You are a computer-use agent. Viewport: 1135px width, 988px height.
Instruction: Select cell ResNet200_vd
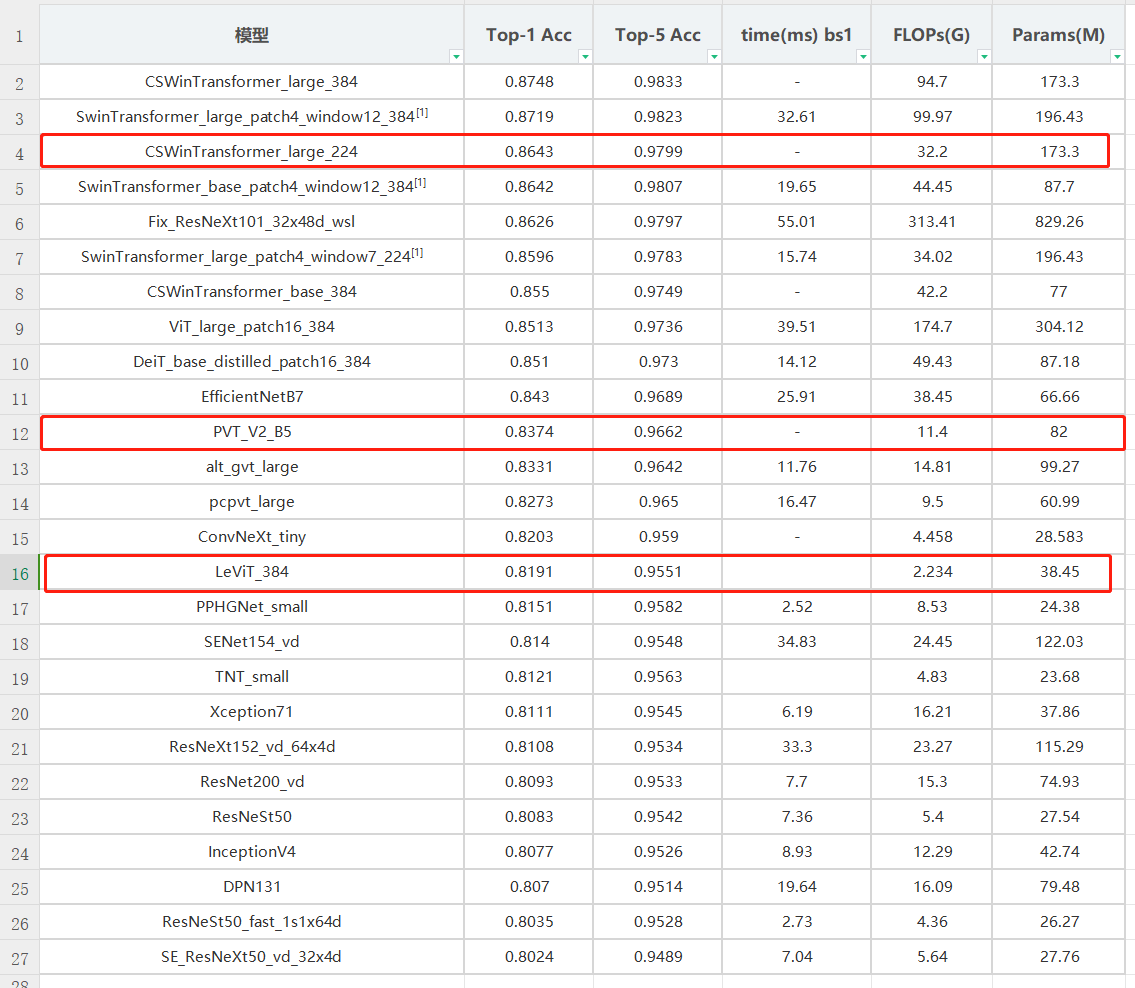pyautogui.click(x=252, y=782)
